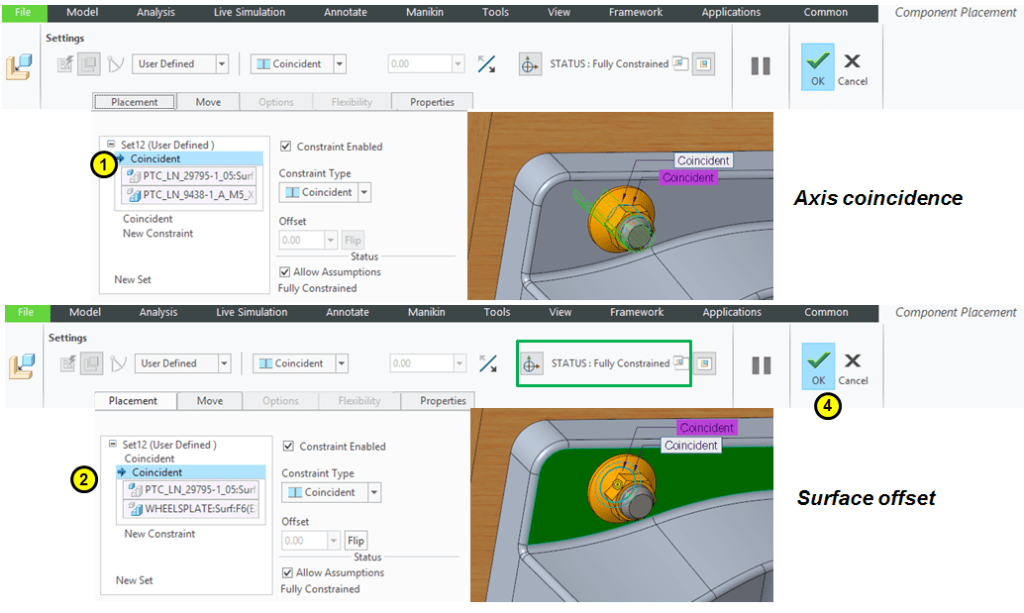Image resolution: width=1024 pixels, height=613 pixels.
Task: Toggle Constraint Enabled in the lower panel
Action: (x=288, y=446)
